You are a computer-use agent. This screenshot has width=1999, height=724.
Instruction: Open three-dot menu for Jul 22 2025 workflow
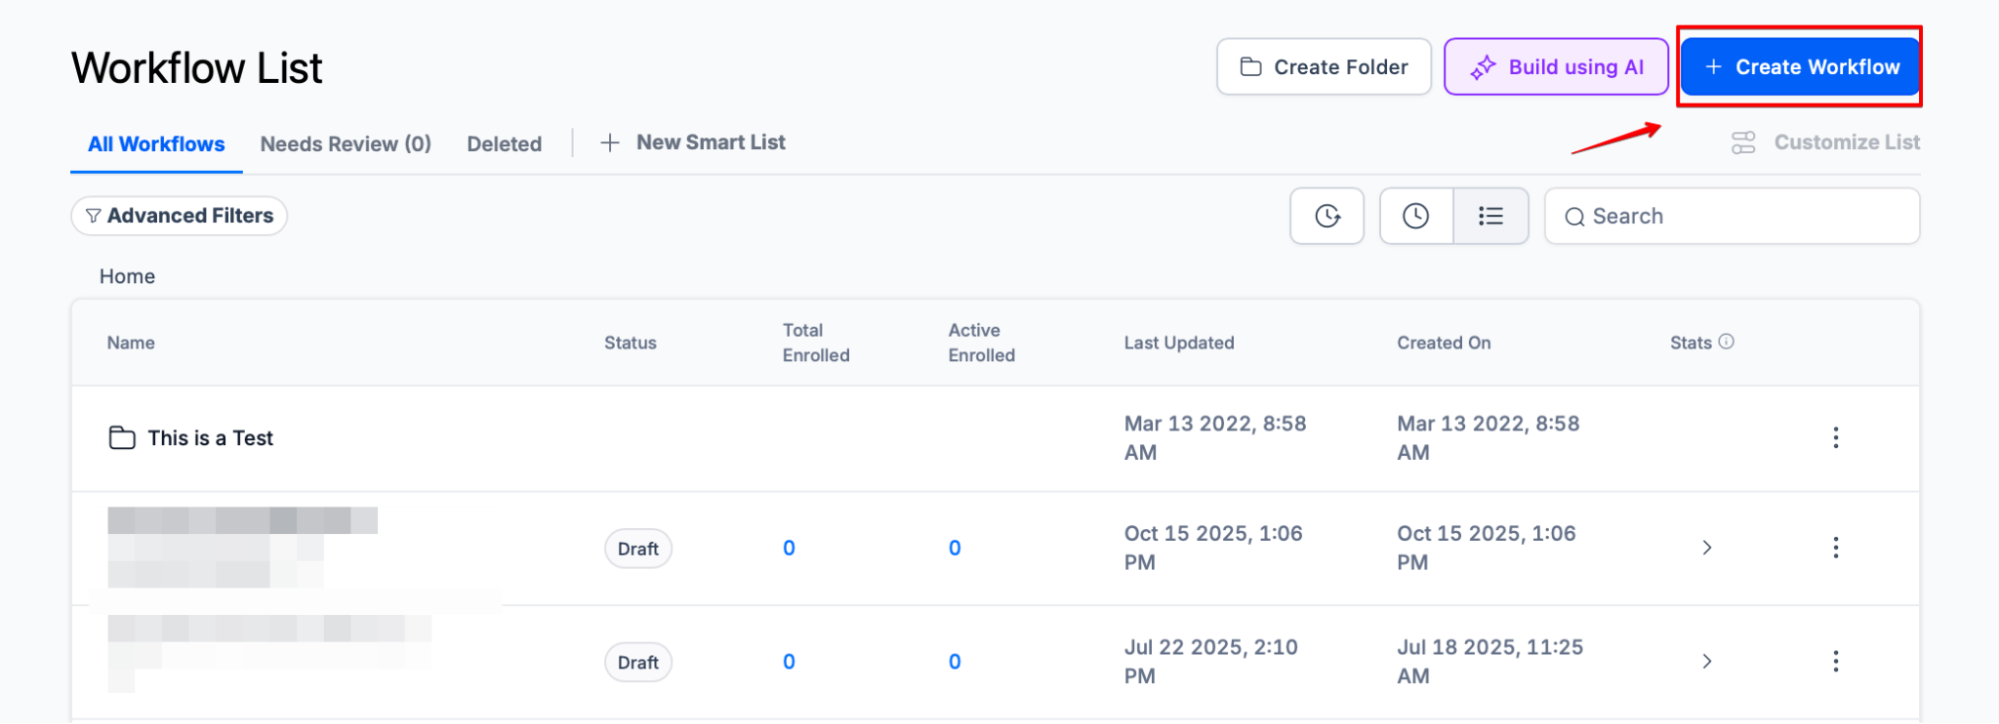pyautogui.click(x=1835, y=662)
